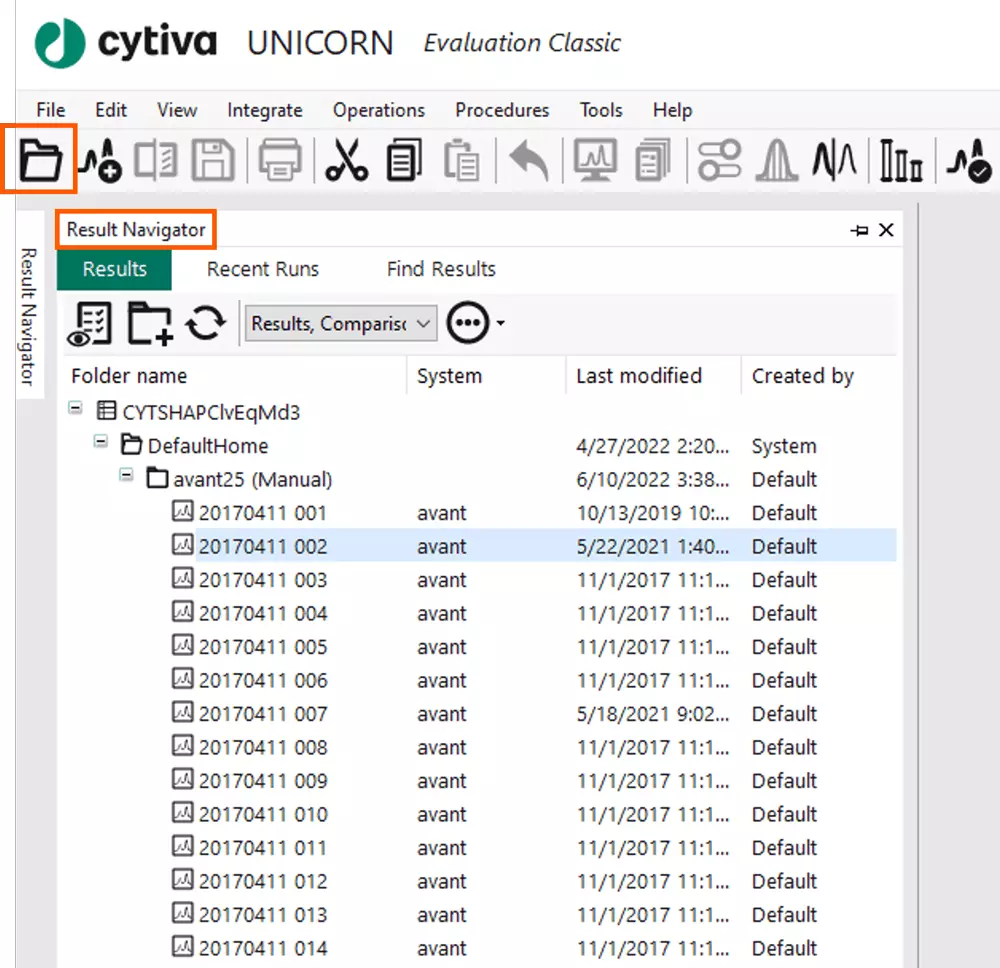The width and height of the screenshot is (1000, 968).
Task: Open the ellipsis more options button
Action: click(466, 322)
